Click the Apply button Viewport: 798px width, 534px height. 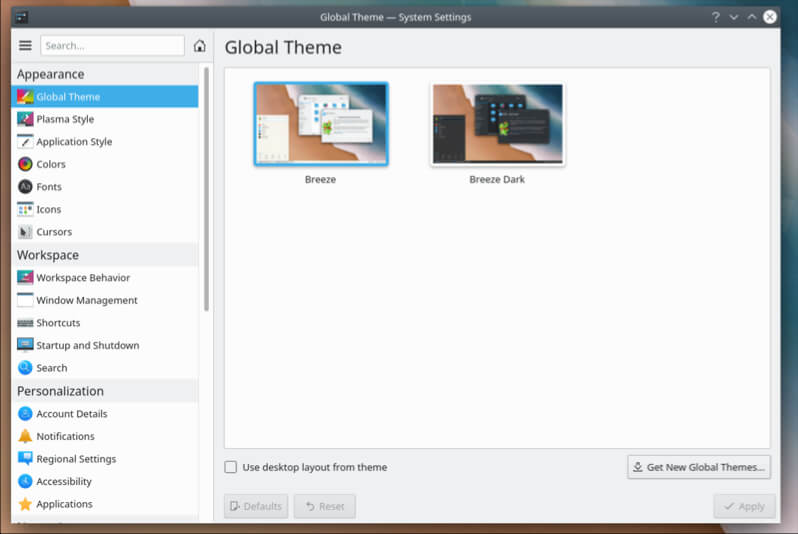coord(745,506)
